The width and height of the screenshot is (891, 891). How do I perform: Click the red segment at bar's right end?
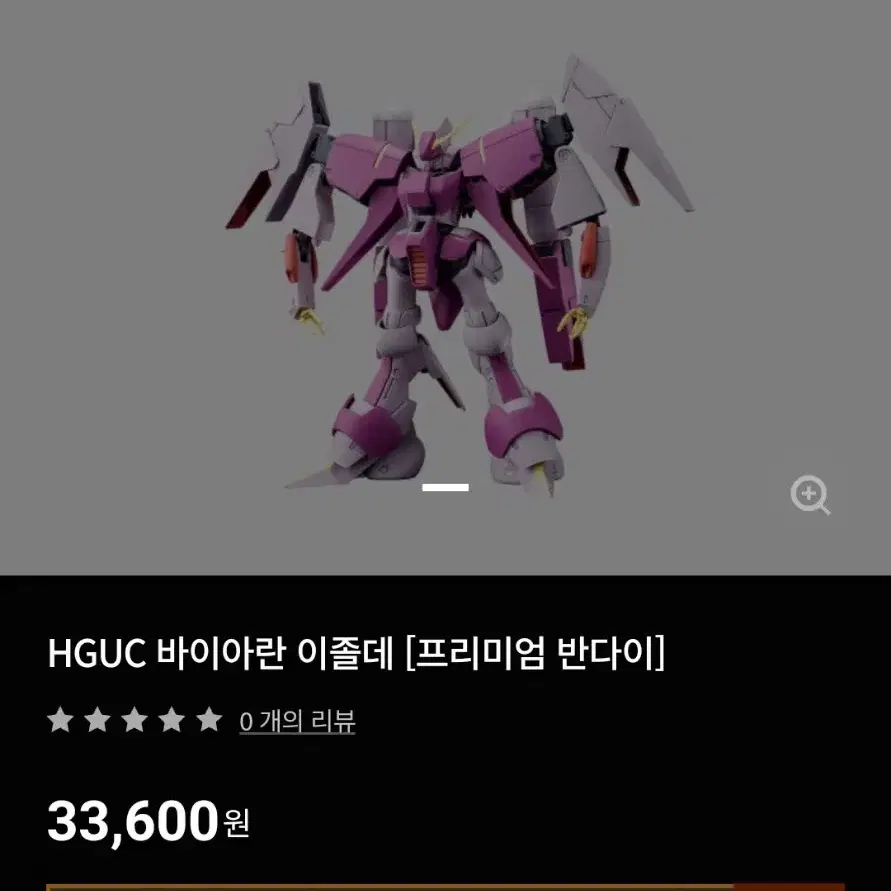789,887
